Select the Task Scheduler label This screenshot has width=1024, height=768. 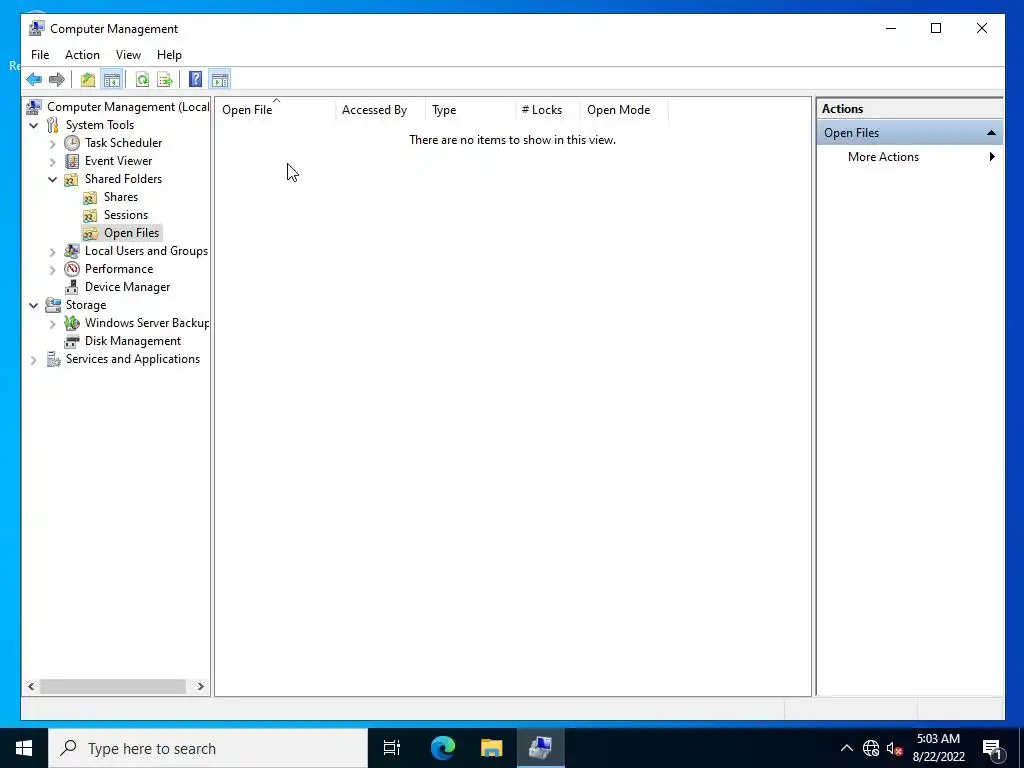pyautogui.click(x=123, y=143)
